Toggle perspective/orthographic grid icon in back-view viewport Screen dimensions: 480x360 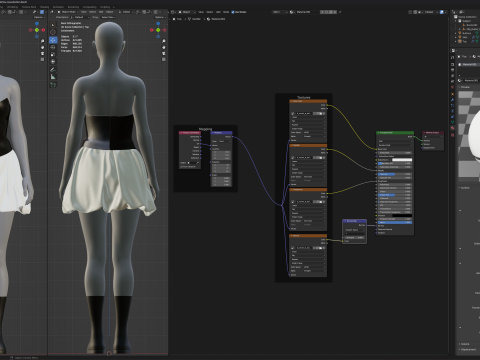(164, 59)
